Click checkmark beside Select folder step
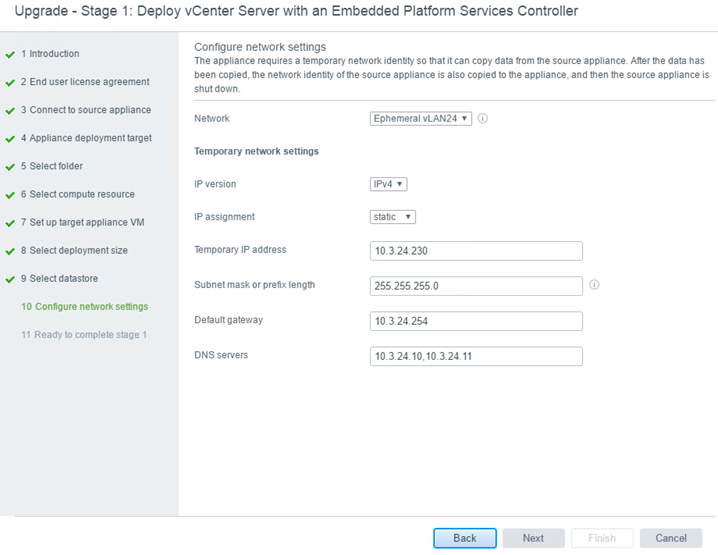This screenshot has height=555, width=718. click(10, 168)
